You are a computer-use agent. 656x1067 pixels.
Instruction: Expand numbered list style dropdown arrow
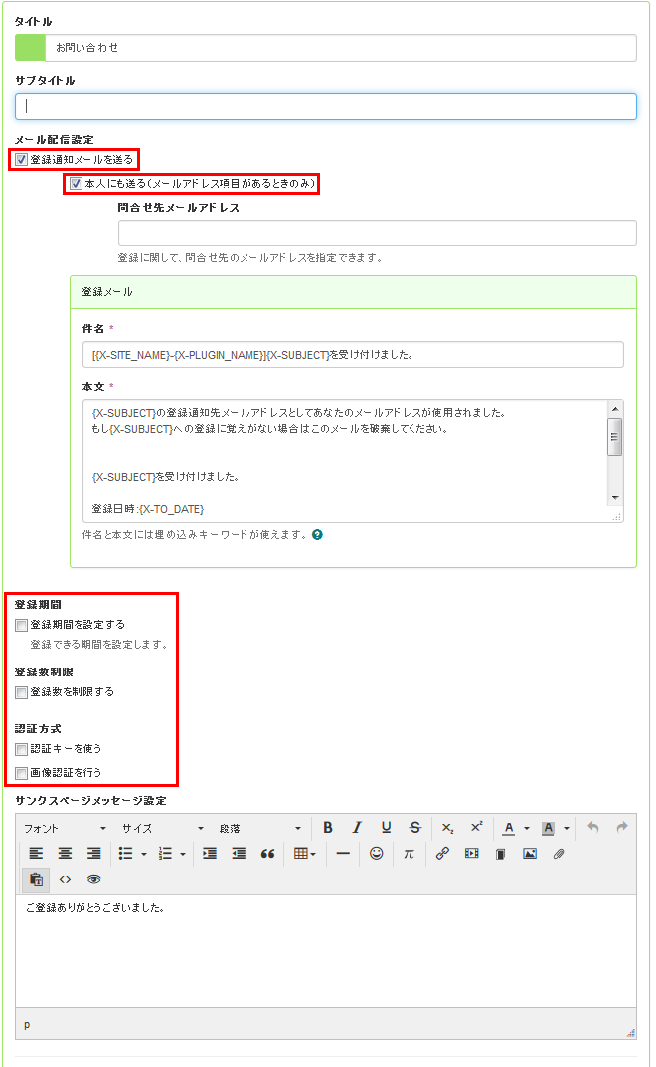pos(183,854)
